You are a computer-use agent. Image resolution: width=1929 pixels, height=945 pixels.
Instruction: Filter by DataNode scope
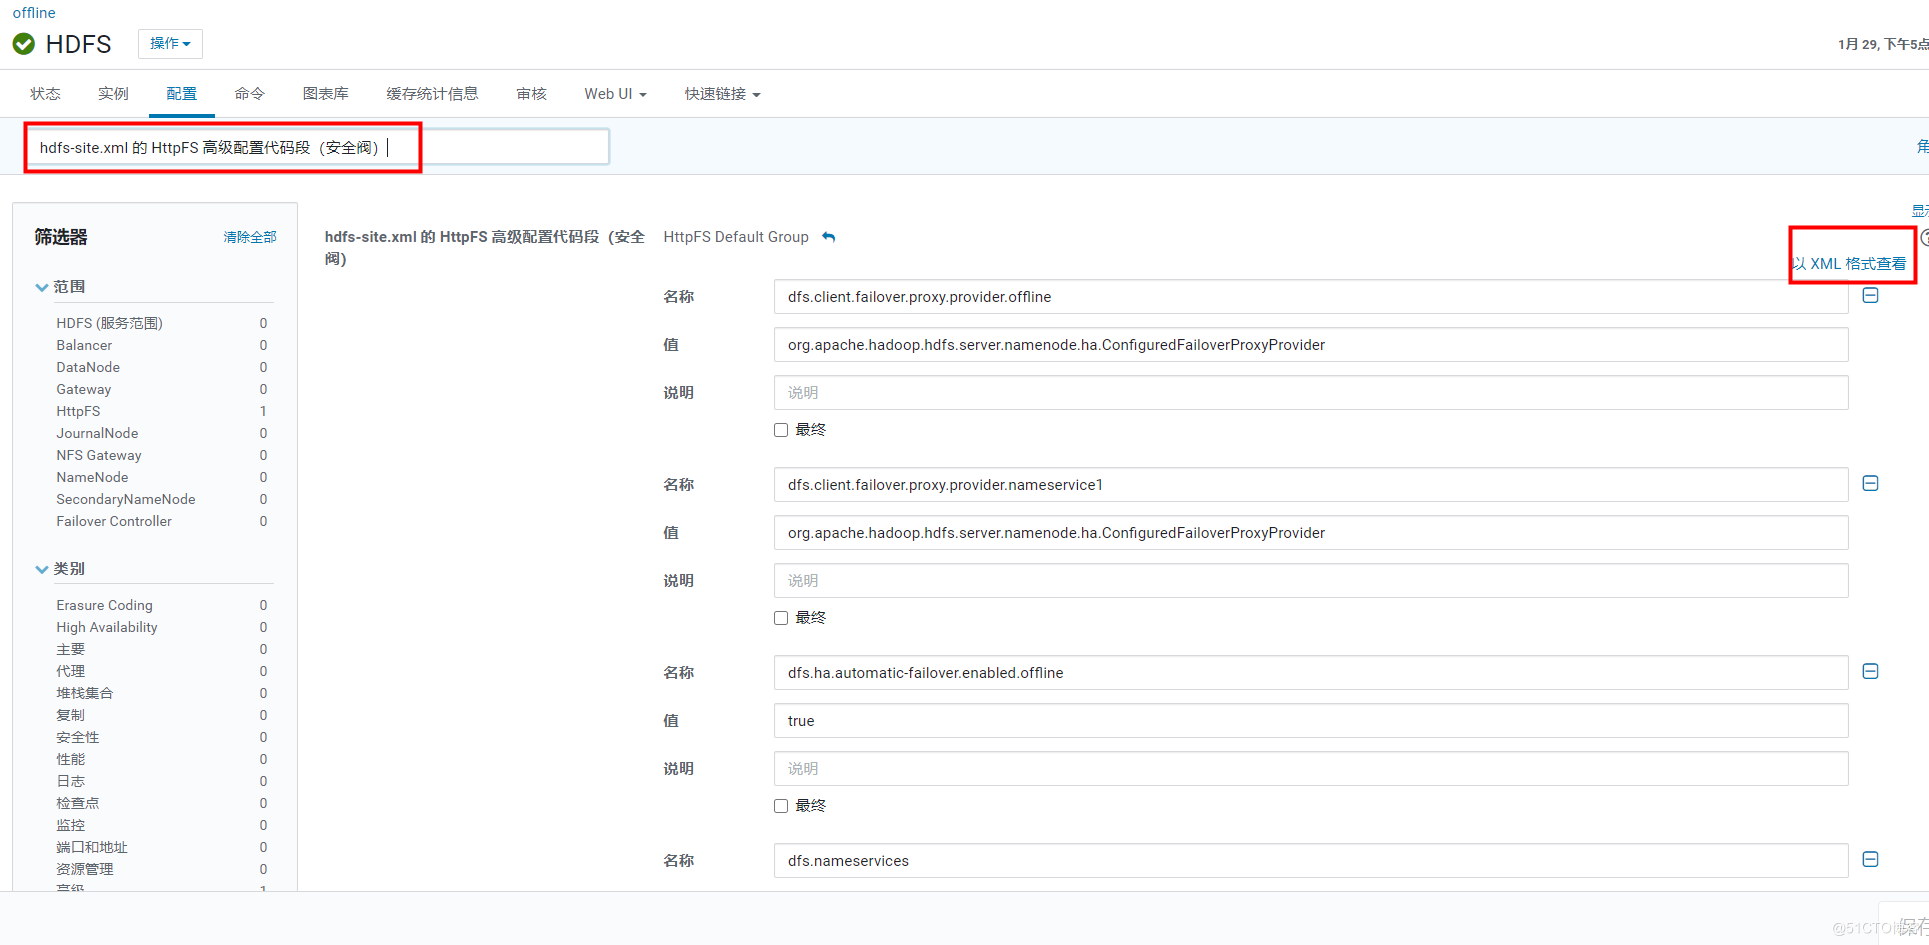(88, 367)
